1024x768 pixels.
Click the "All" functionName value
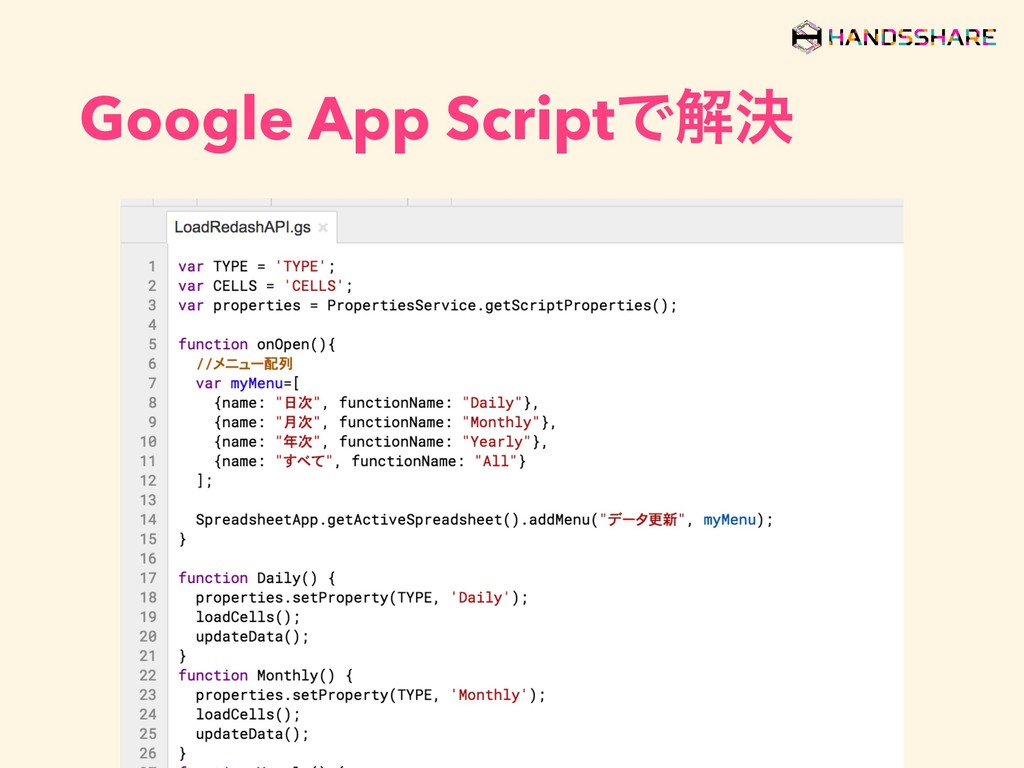(496, 461)
